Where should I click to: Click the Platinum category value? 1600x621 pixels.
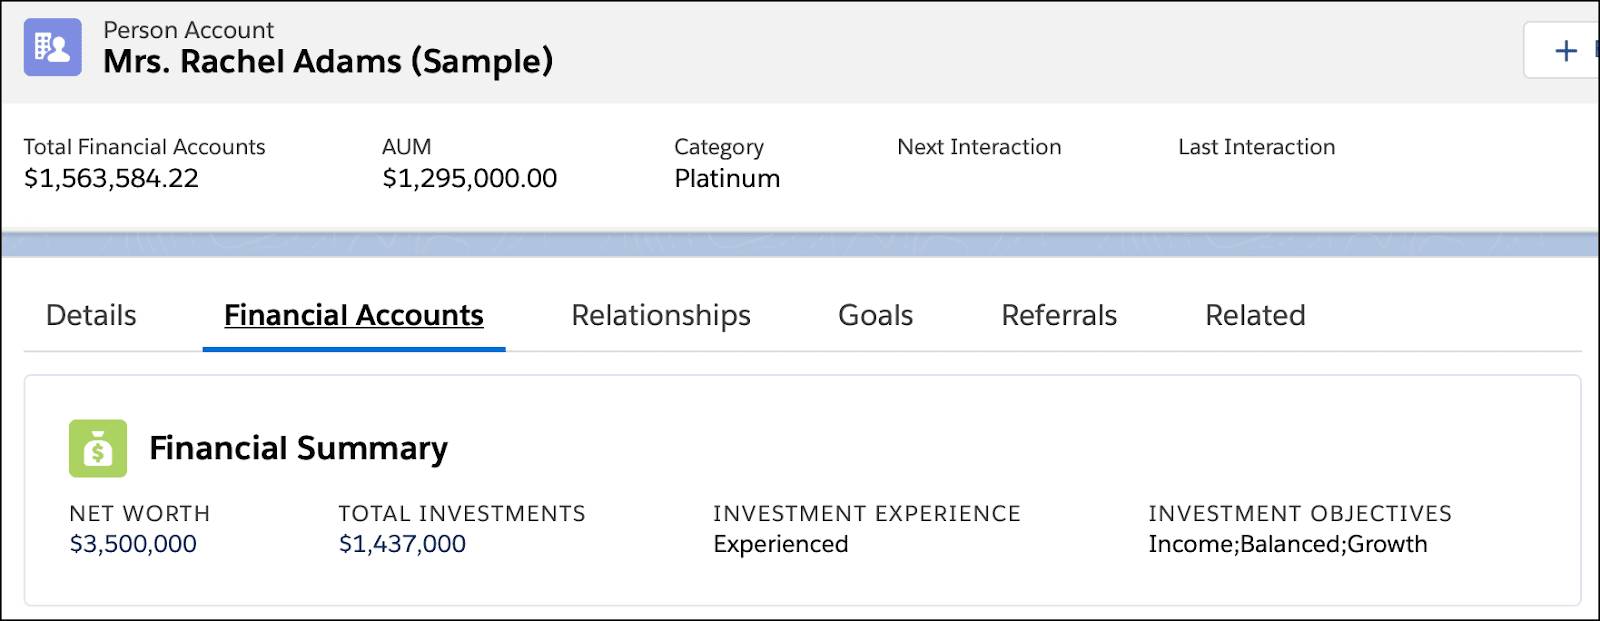click(x=725, y=179)
